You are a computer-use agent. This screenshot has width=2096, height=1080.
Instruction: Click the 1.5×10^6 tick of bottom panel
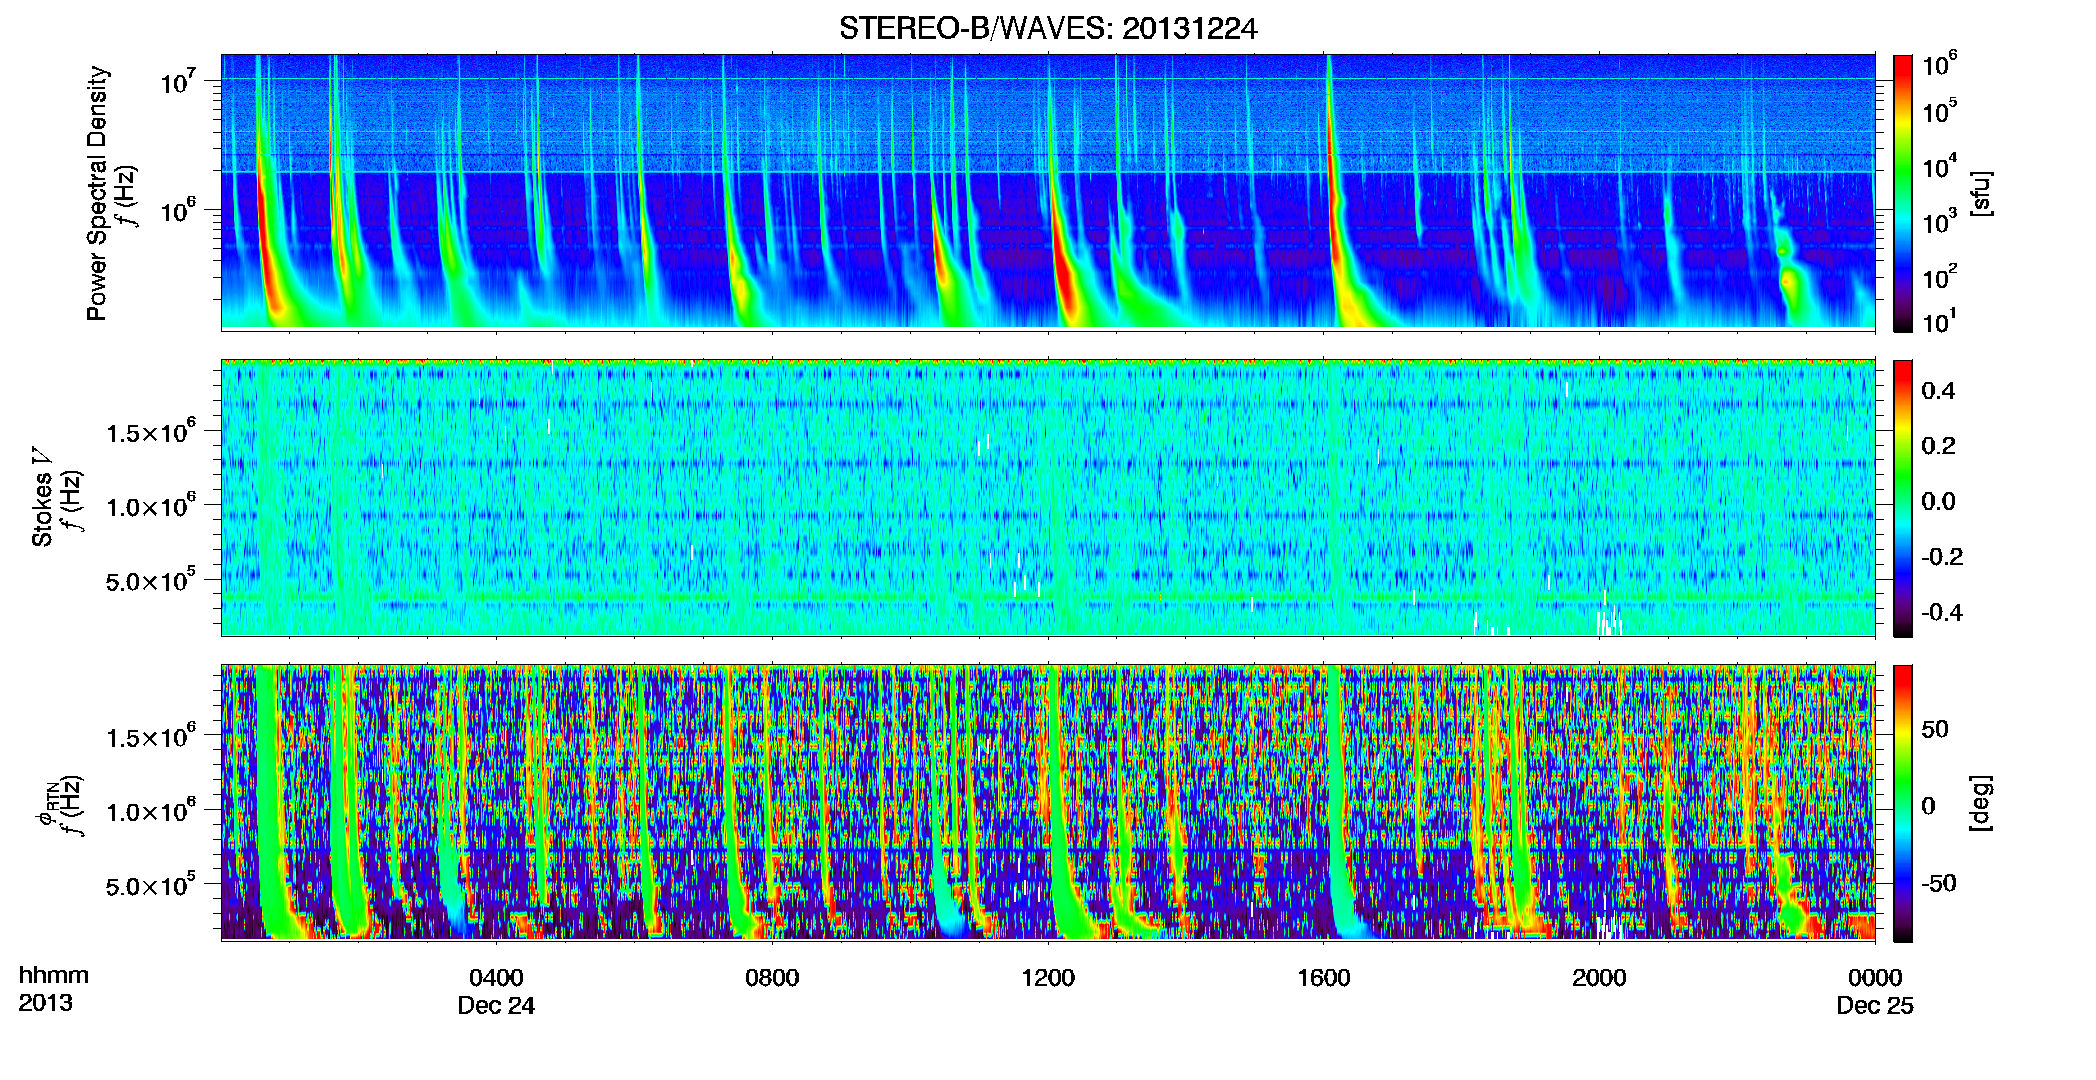coord(151,737)
